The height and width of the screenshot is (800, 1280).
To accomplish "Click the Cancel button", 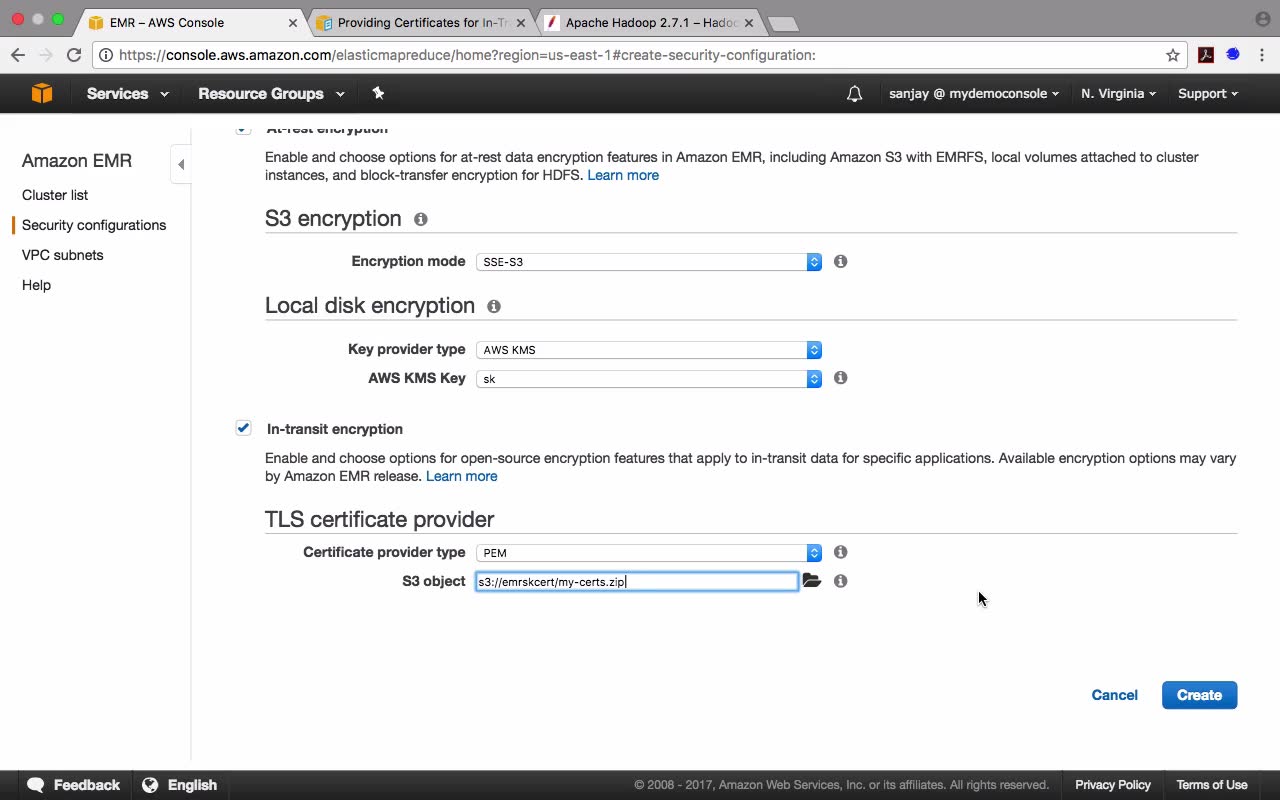I will pos(1114,695).
